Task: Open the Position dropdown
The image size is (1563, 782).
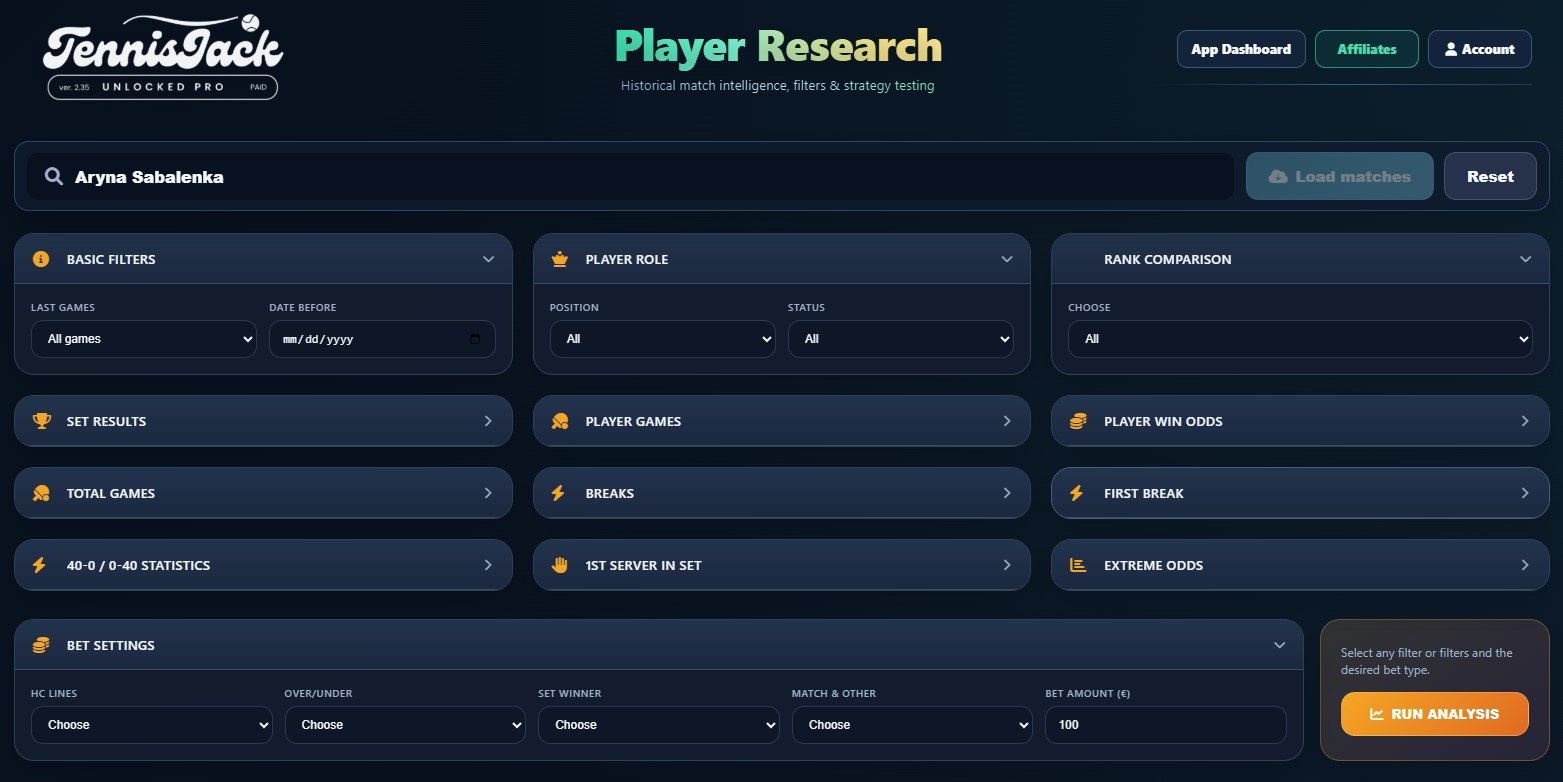Action: [662, 339]
